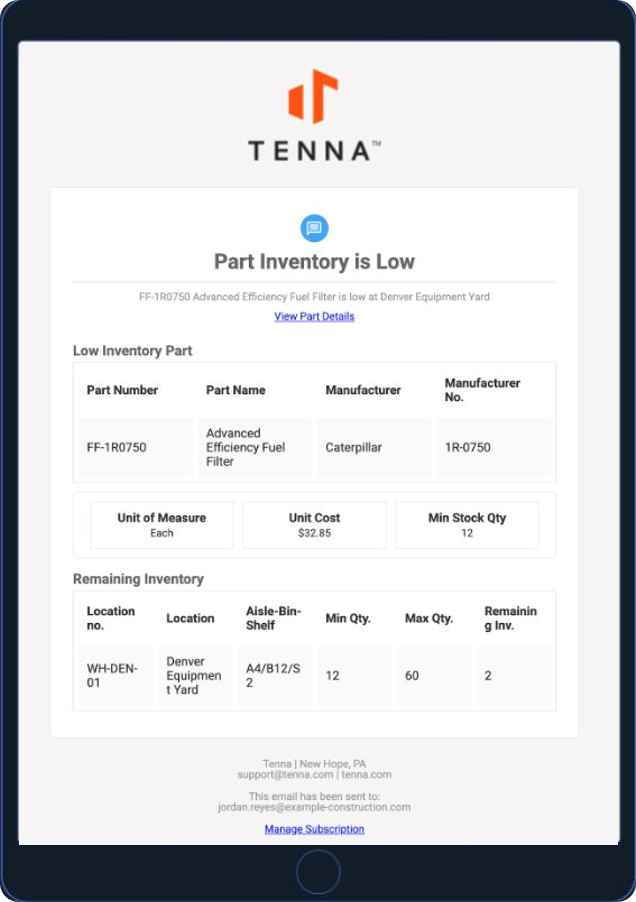The height and width of the screenshot is (902, 636).
Task: Select the Remaining Inv. column header
Action: click(511, 618)
